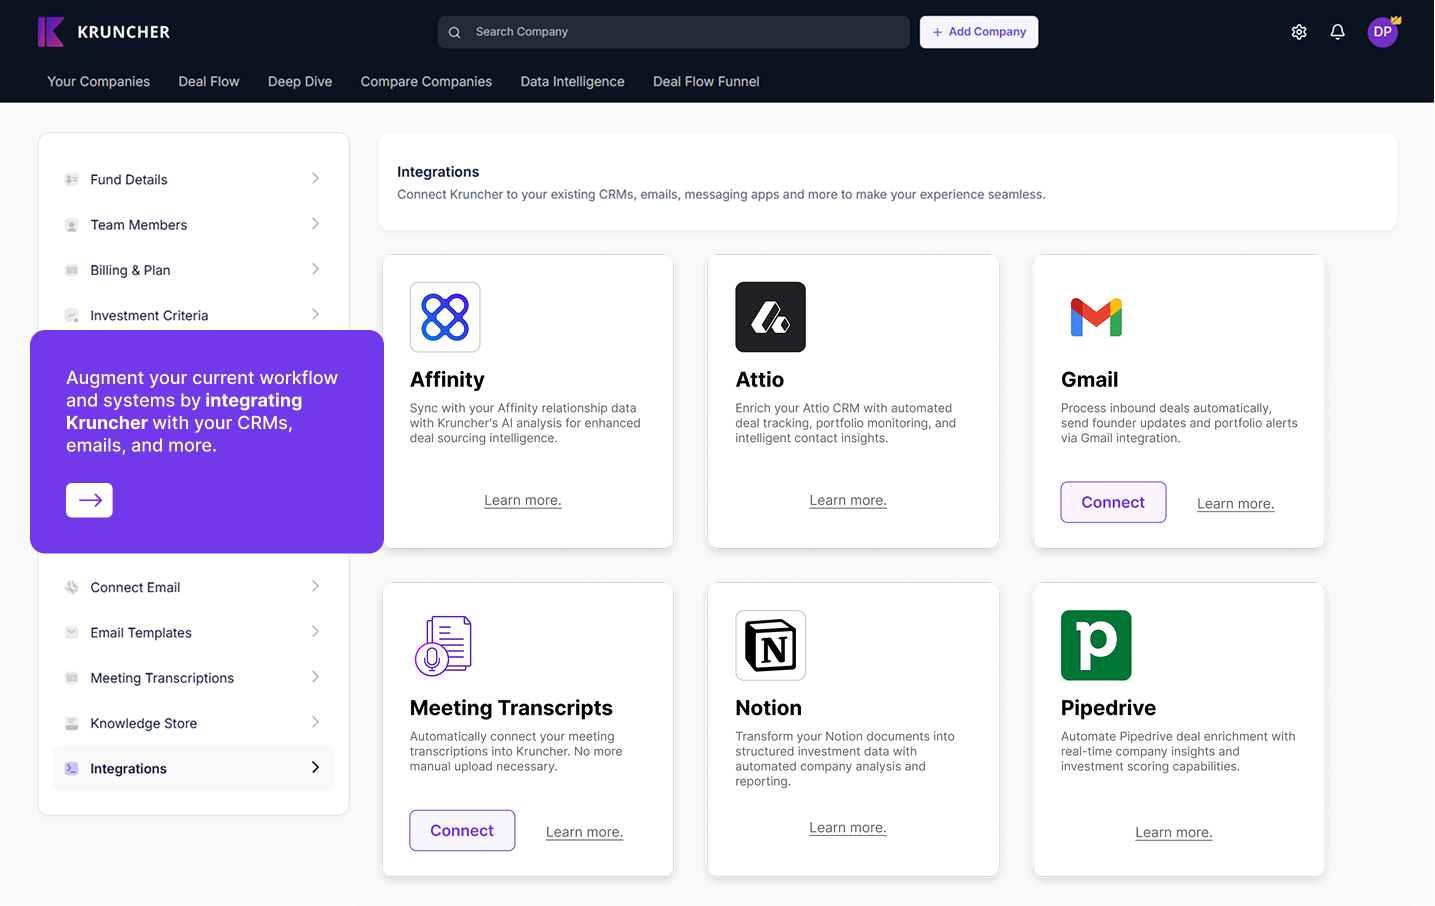
Task: Click the arrow button in purple tooltip
Action: pos(89,500)
